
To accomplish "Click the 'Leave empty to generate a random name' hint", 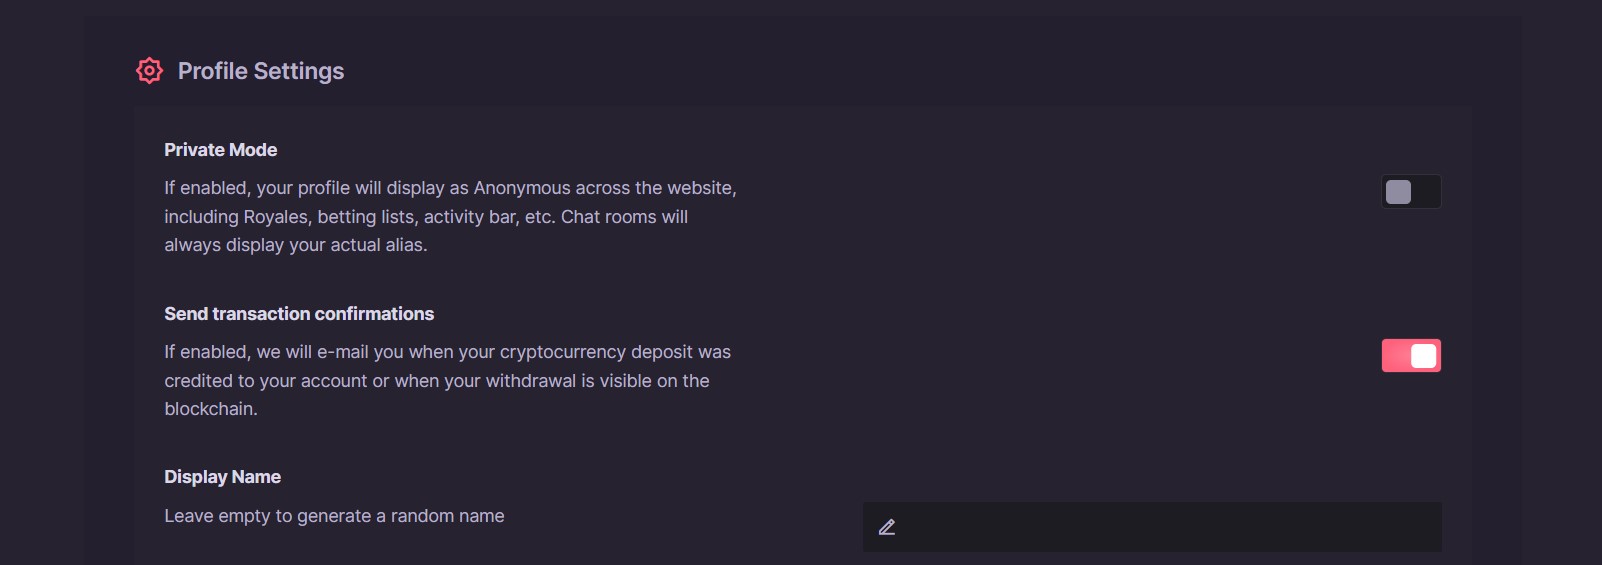I will [334, 516].
